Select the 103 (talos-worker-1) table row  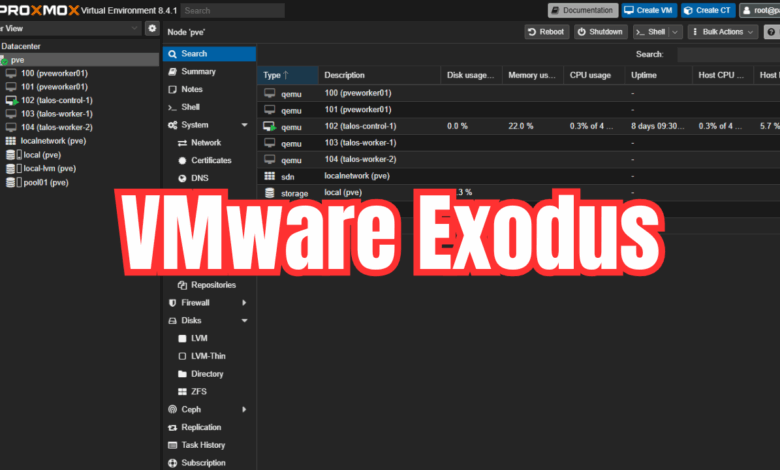coord(518,143)
